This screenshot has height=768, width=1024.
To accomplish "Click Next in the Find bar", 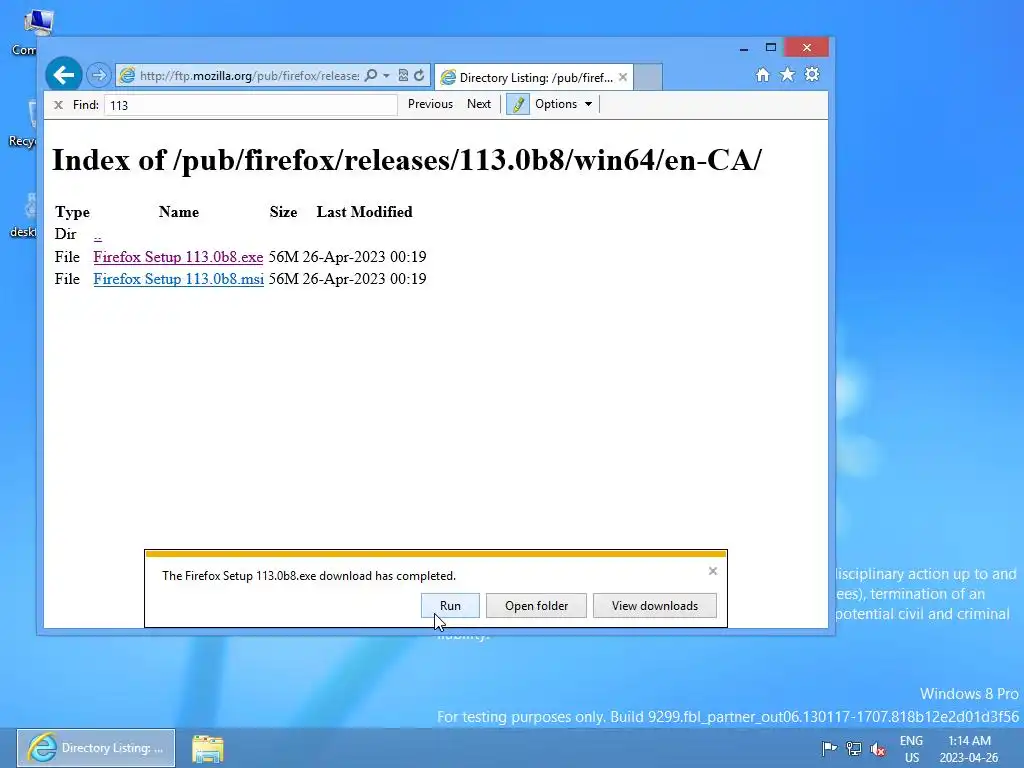I will pos(479,104).
